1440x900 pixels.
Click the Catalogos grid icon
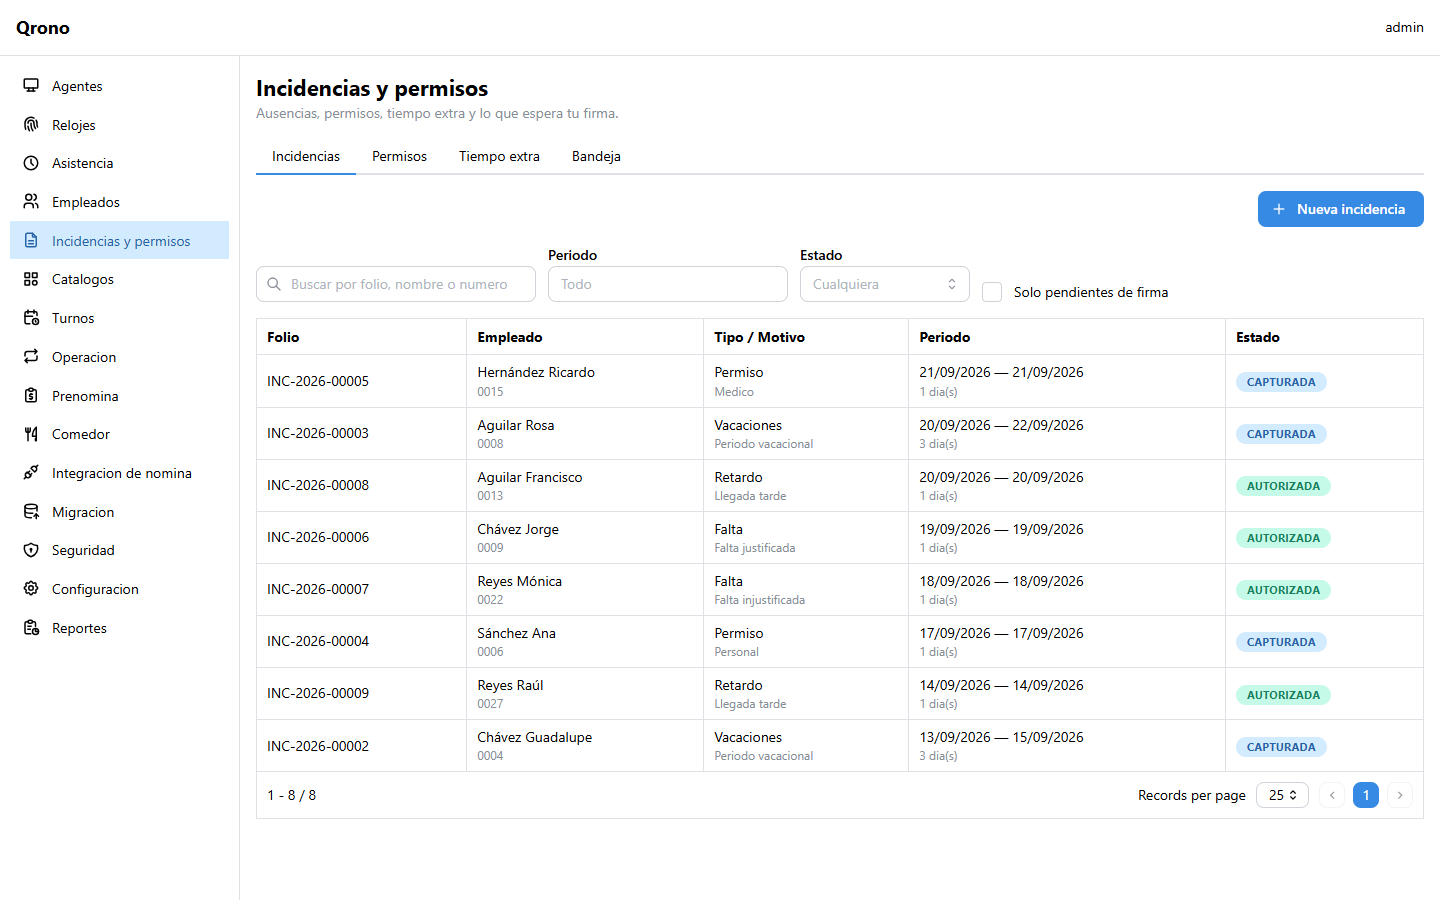coord(31,279)
